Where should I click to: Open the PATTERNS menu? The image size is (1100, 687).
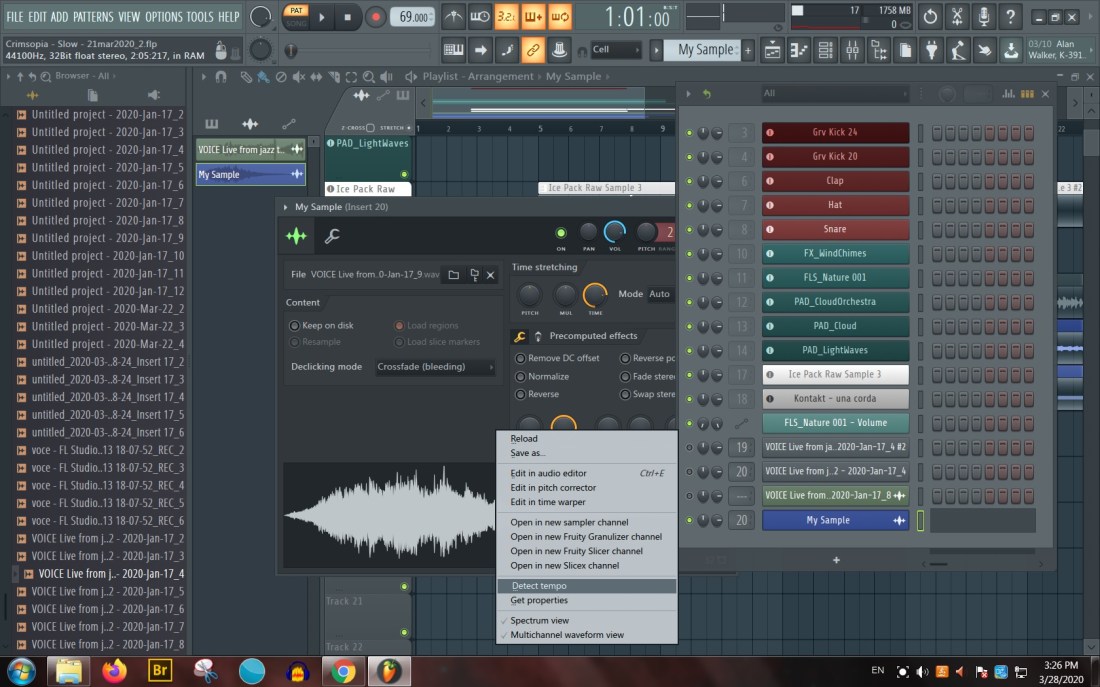93,17
